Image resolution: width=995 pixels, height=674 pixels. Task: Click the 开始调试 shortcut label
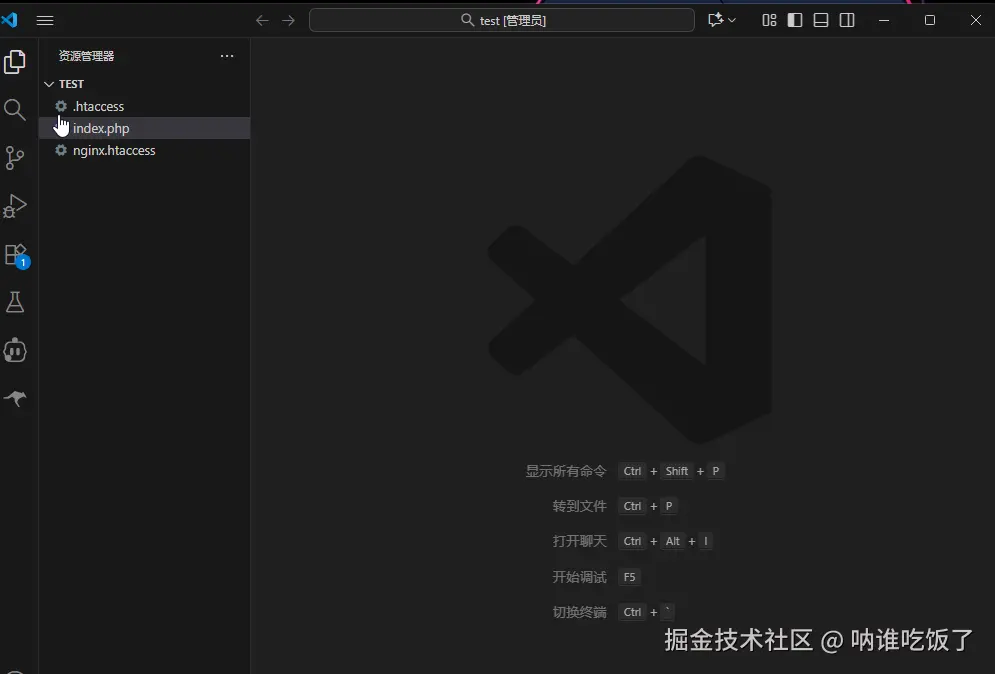579,577
